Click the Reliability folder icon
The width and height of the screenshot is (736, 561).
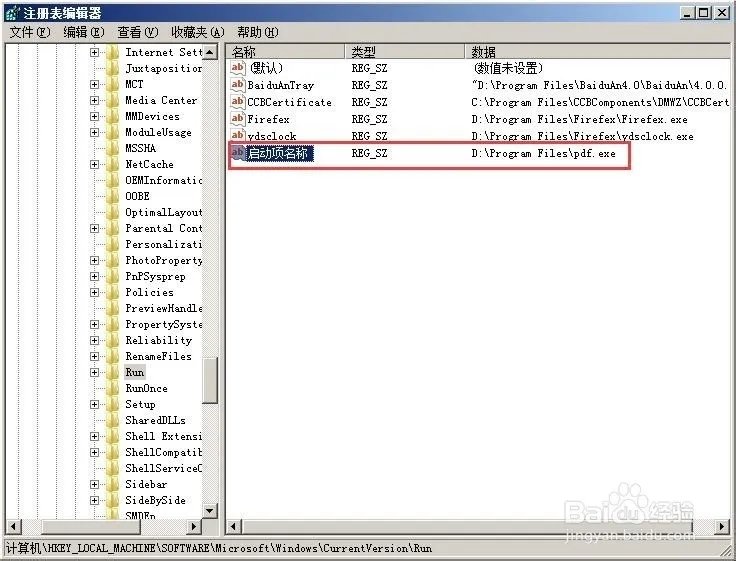113,340
